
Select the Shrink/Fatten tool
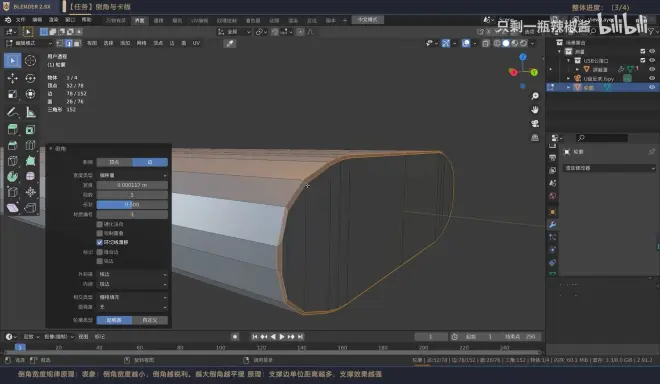[30, 192]
